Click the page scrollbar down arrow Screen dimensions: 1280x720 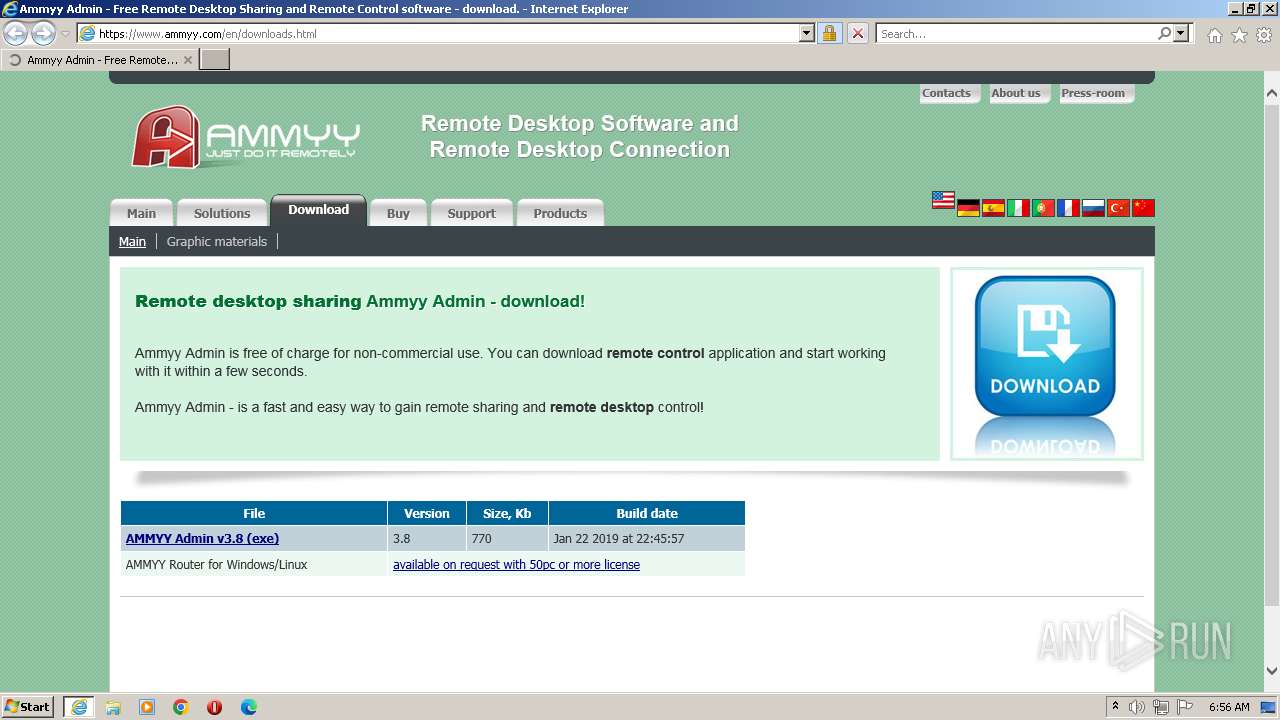tap(1272, 671)
